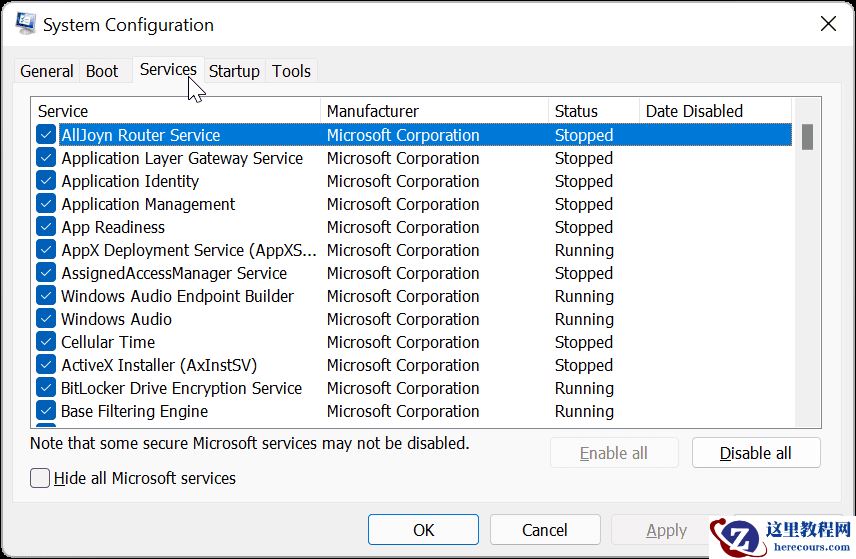
Task: Uncheck the AllJoyn Router Service checkbox
Action: point(46,134)
